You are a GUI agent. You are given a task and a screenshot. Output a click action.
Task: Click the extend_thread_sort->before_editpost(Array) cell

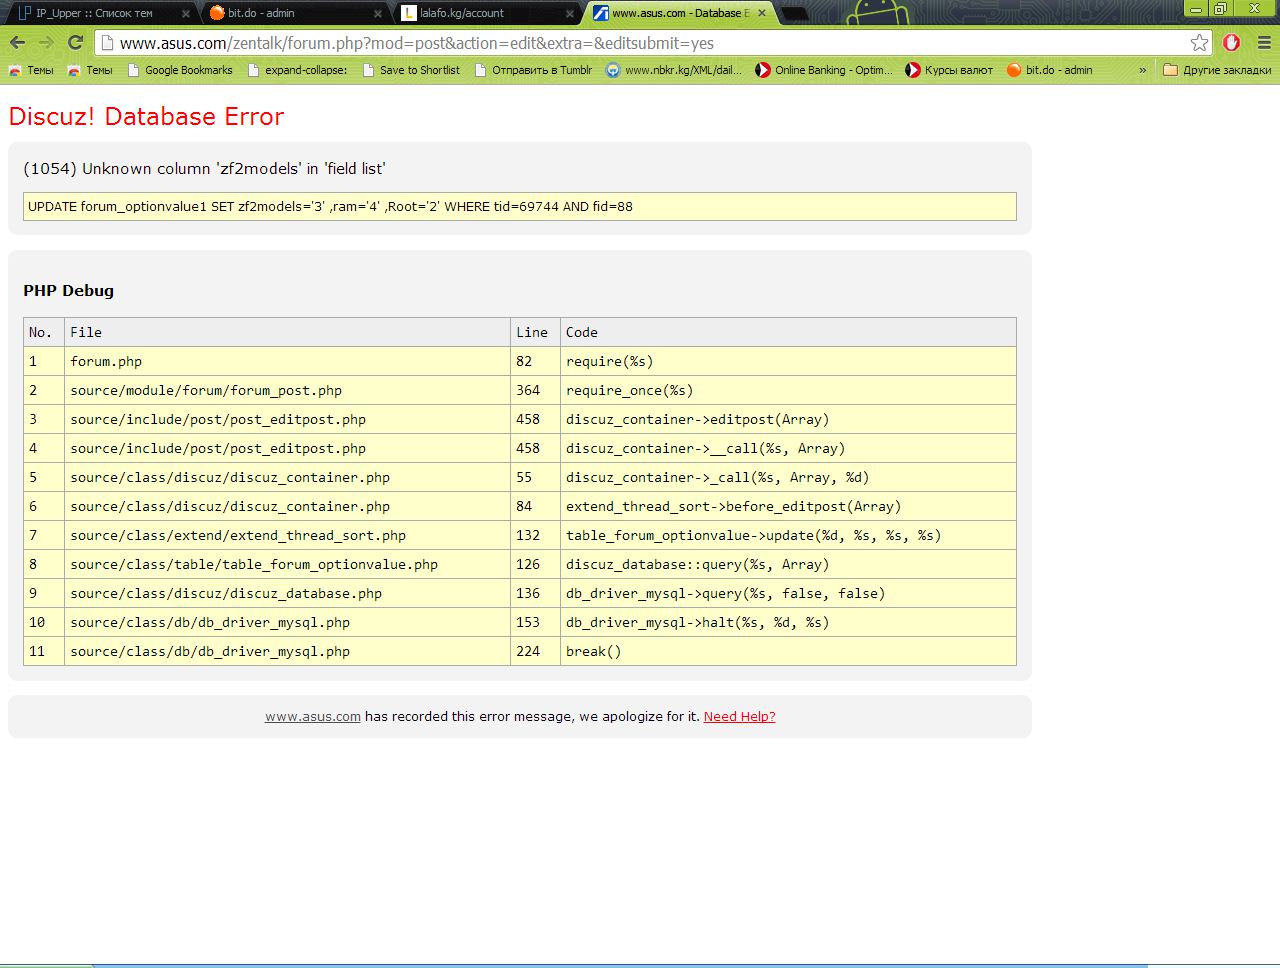coord(788,506)
